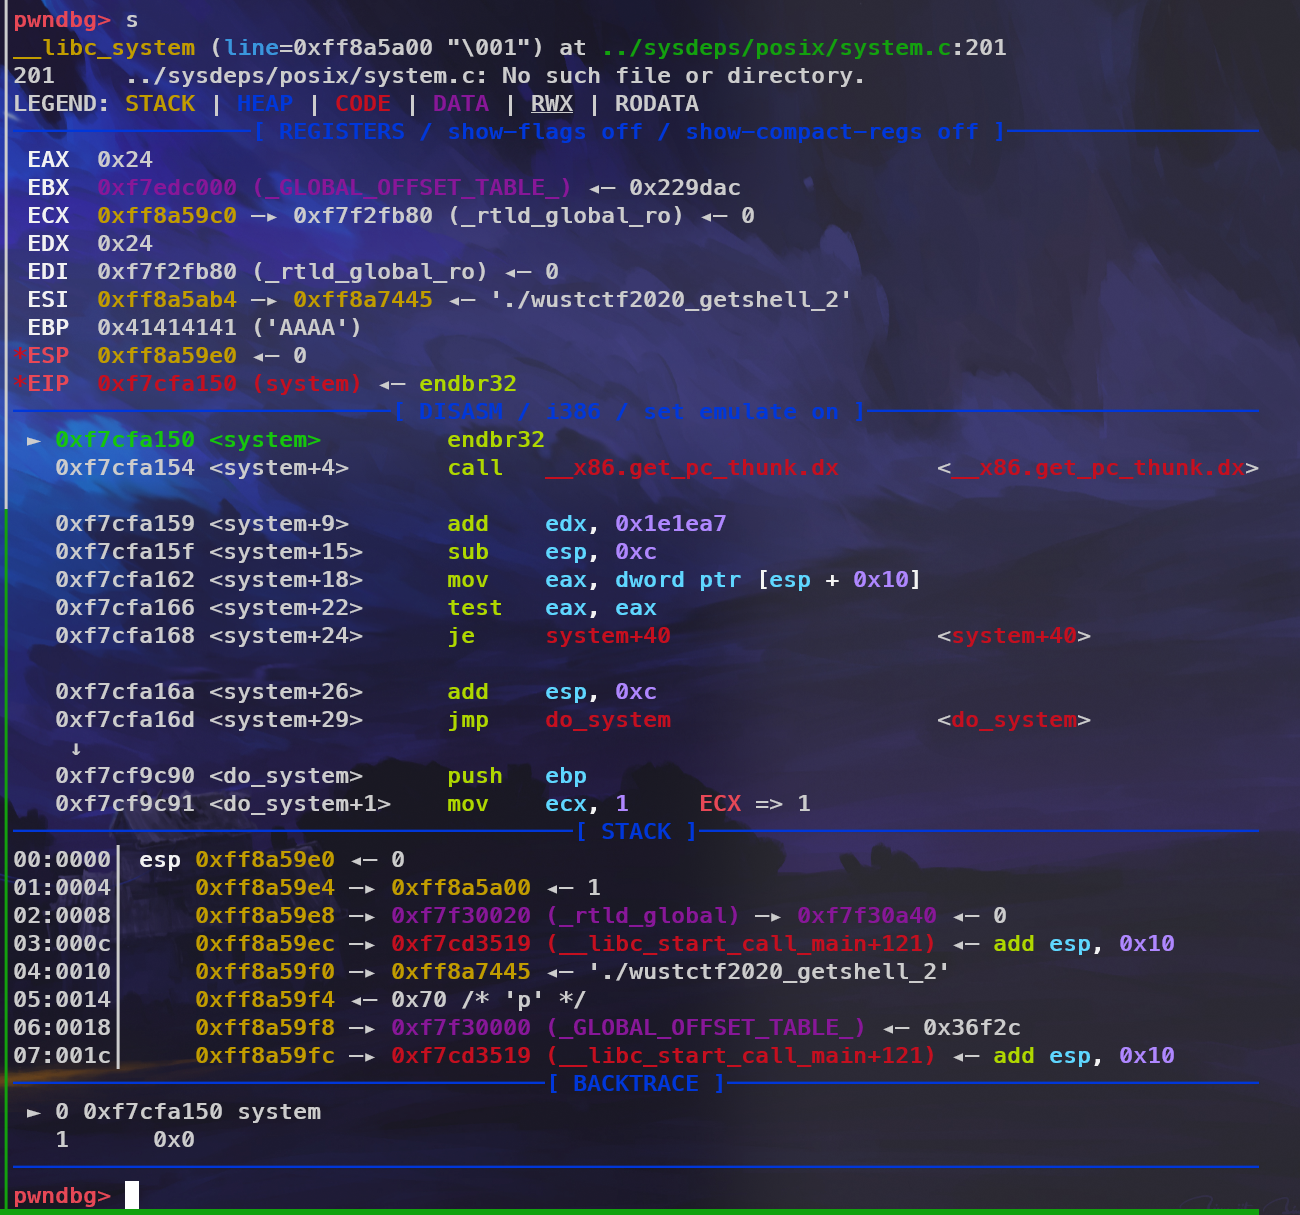
Task: Click the changed-register asterisk before ESP
Action: [20, 356]
